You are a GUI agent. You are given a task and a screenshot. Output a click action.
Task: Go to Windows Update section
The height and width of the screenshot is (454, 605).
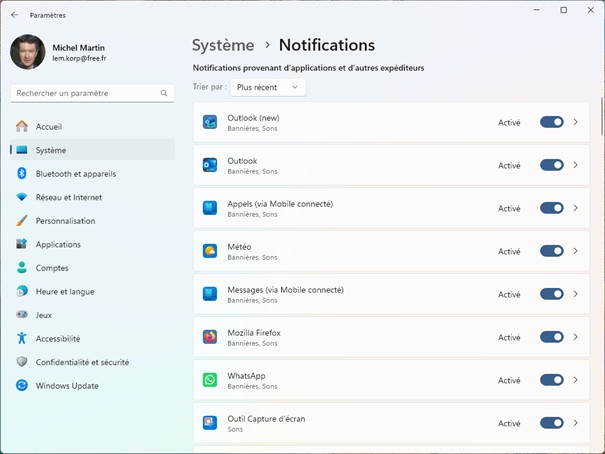pos(66,386)
